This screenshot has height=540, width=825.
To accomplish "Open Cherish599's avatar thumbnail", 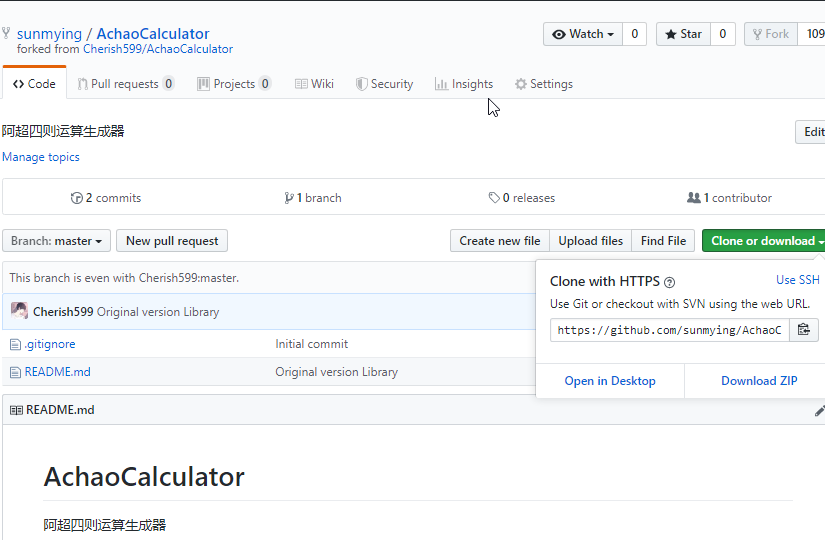I will [x=19, y=311].
